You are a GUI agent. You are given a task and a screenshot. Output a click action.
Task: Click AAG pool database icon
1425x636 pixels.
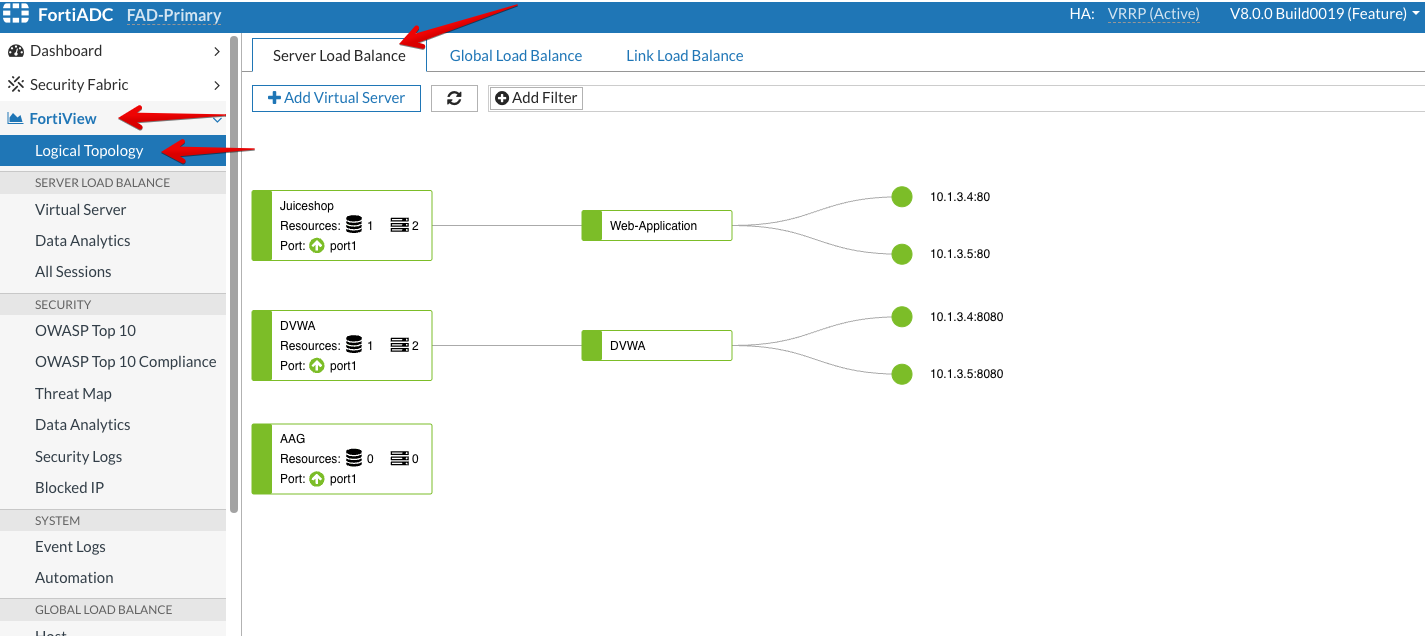click(353, 458)
